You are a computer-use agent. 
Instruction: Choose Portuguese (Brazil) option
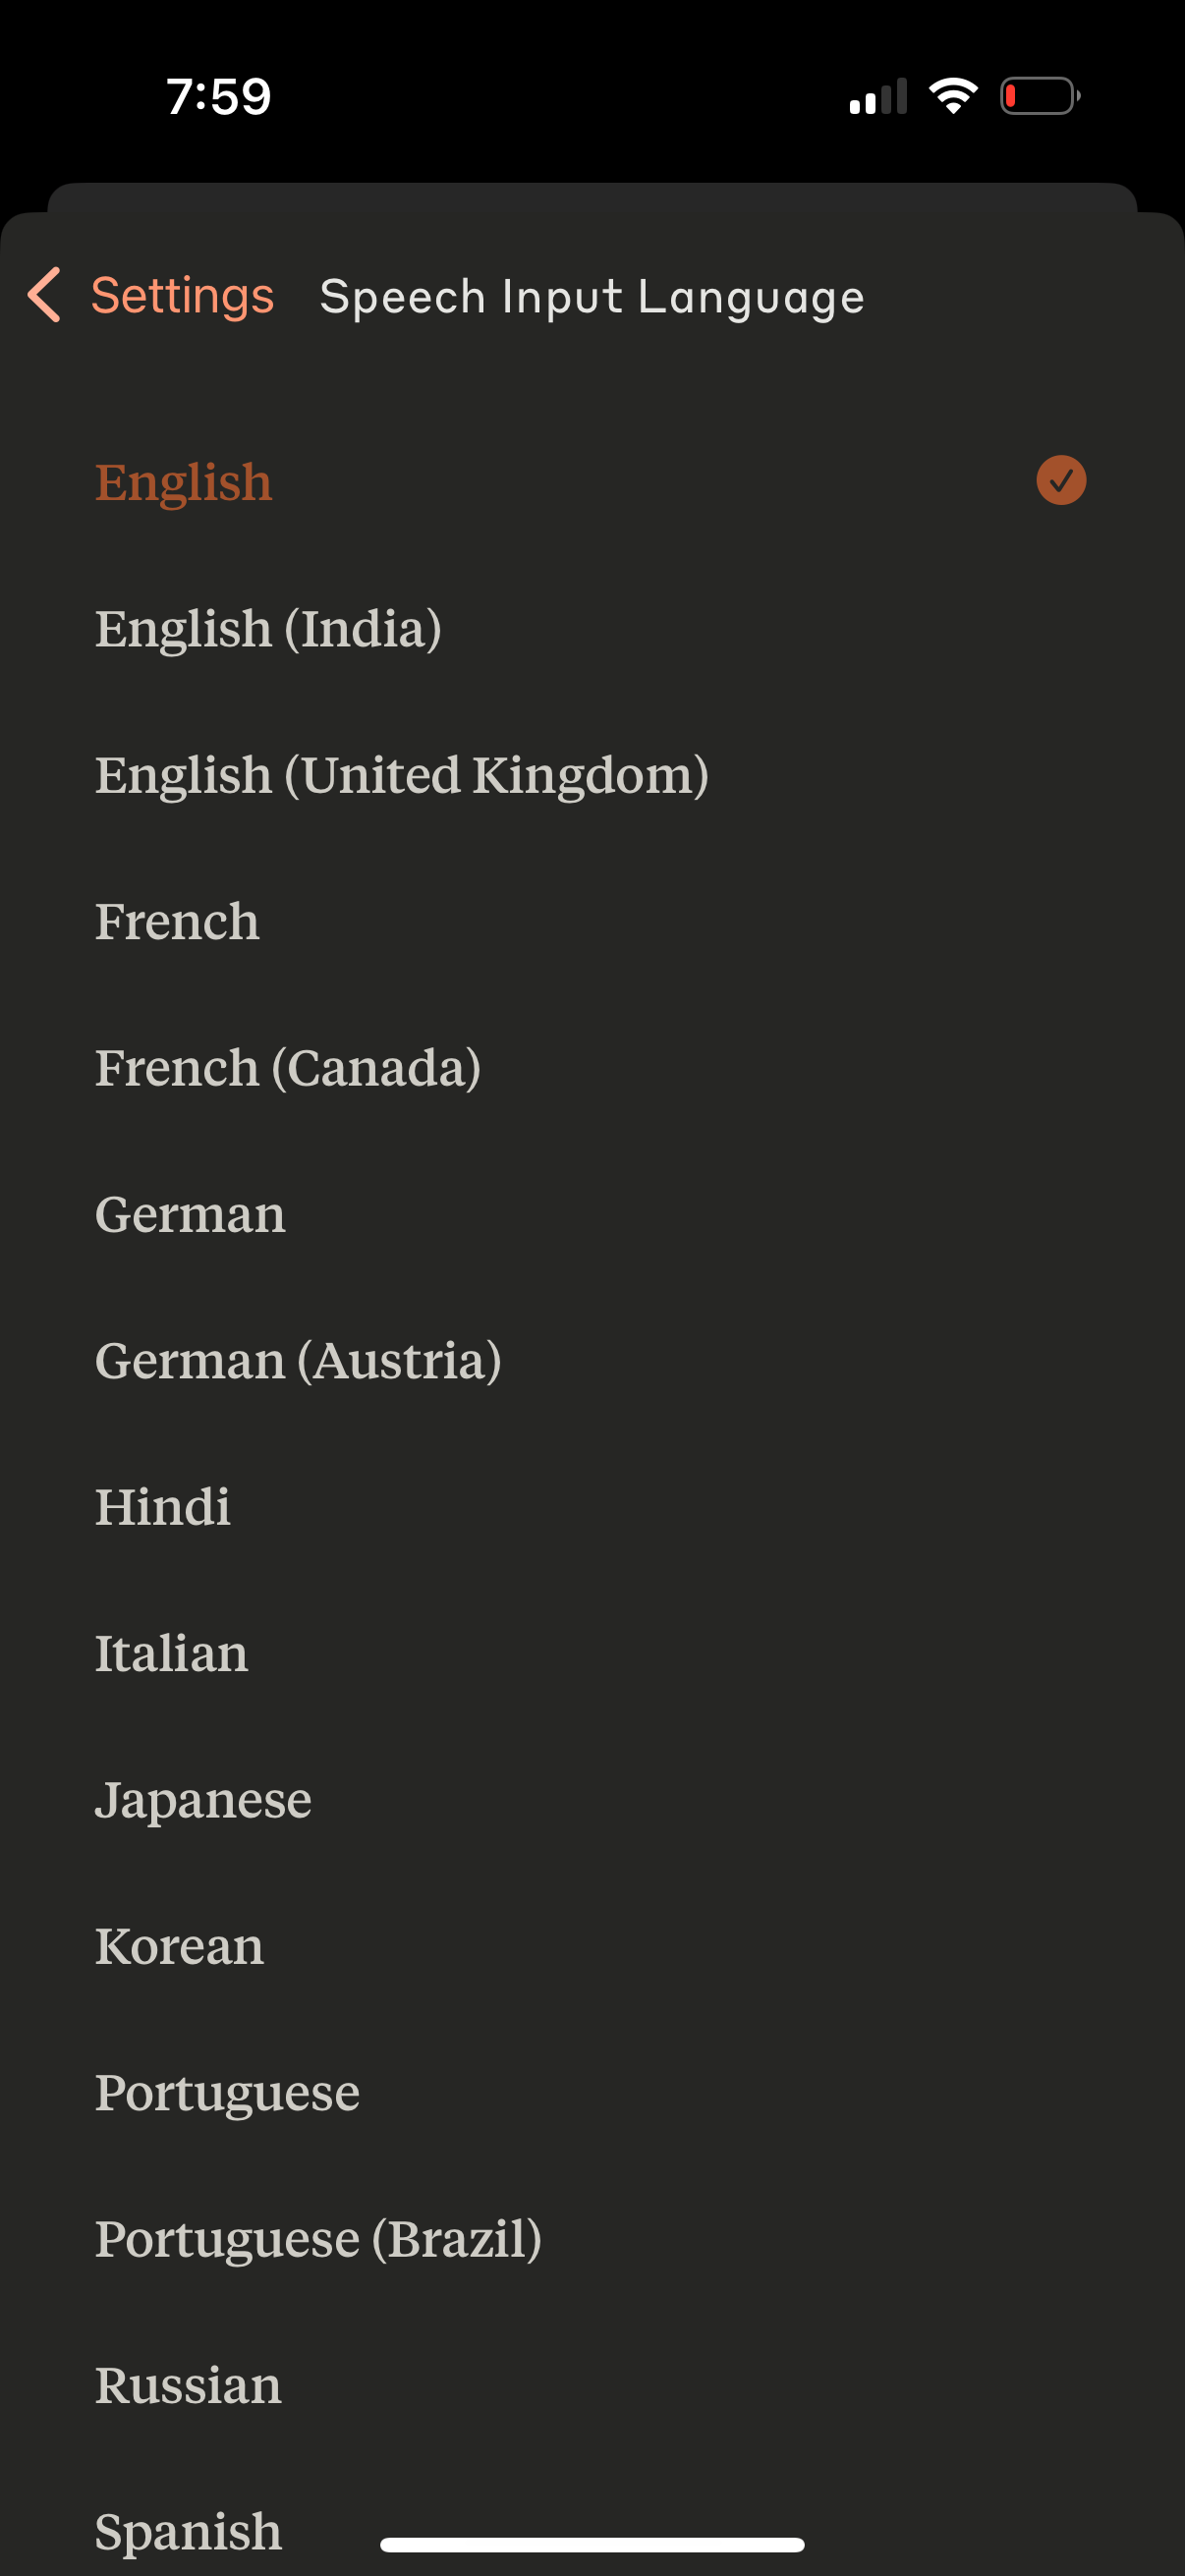tap(318, 2237)
